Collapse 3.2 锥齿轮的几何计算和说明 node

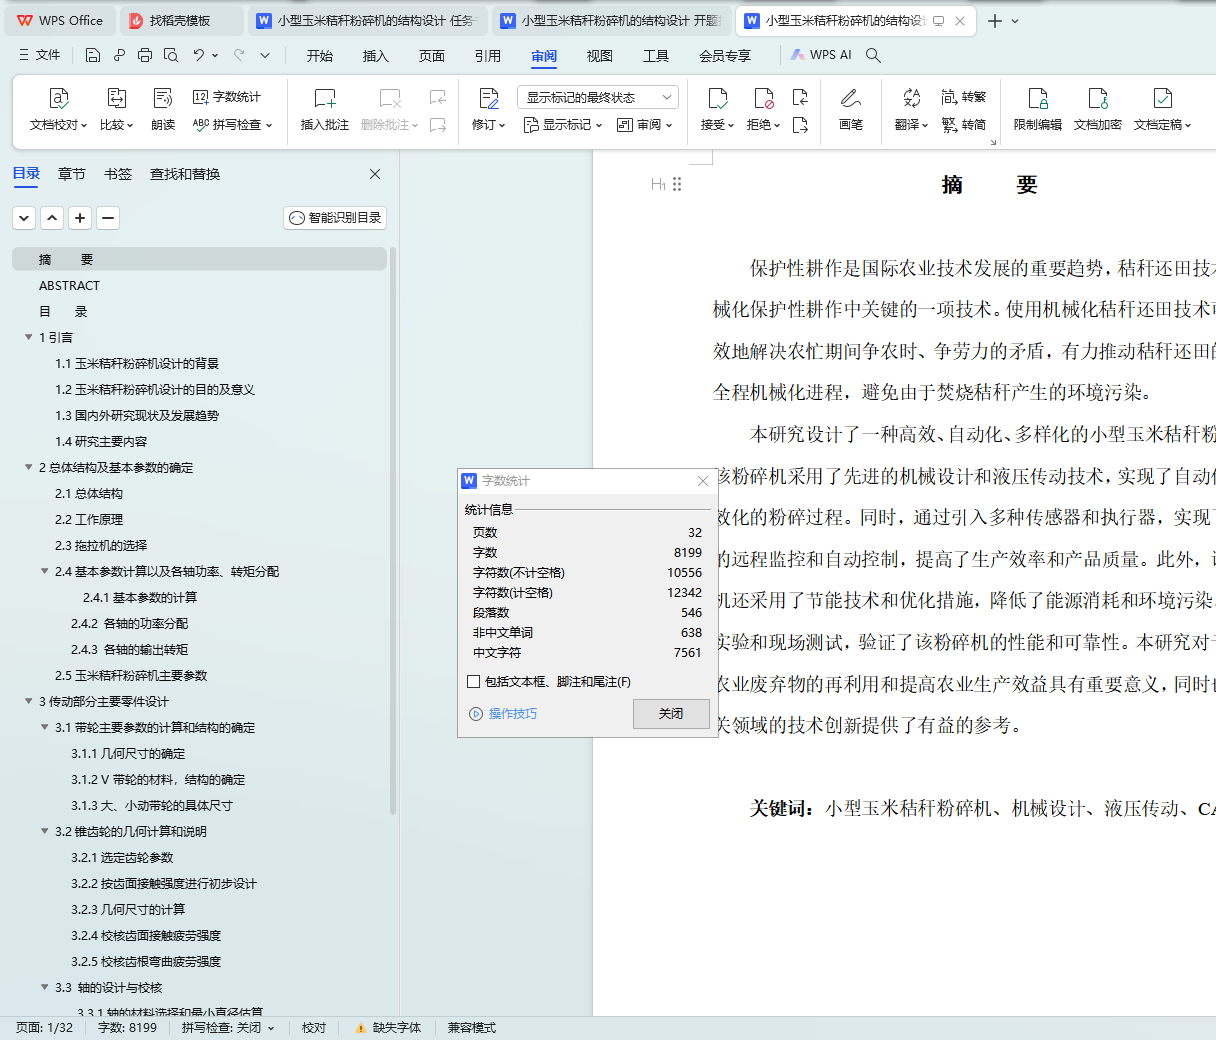pos(45,831)
